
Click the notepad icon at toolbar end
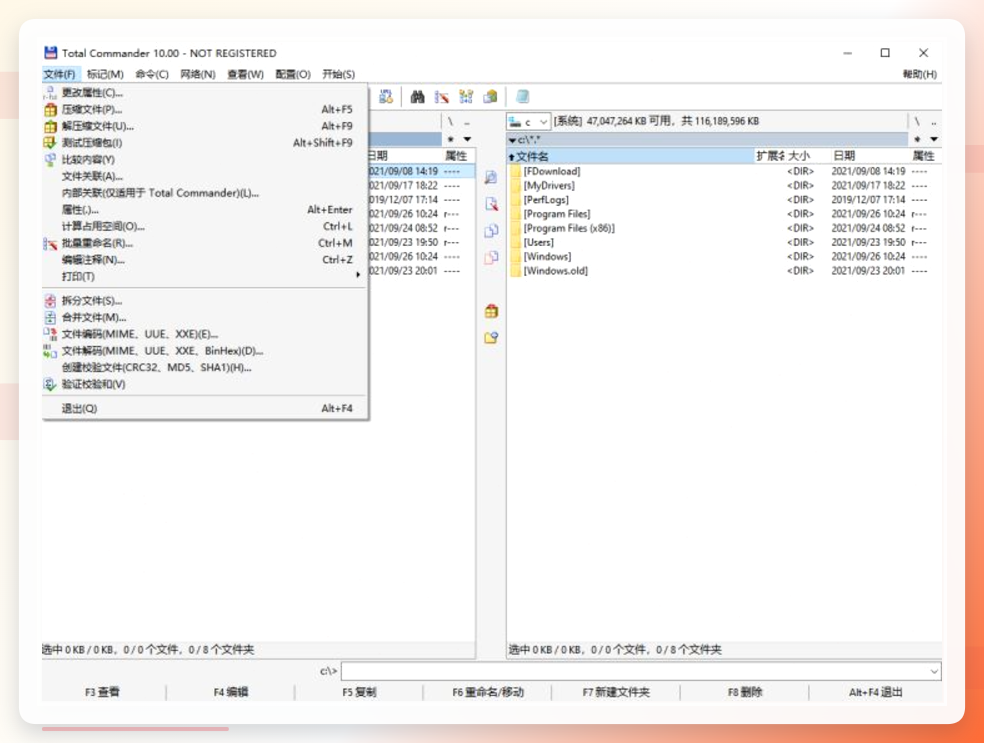[x=522, y=97]
